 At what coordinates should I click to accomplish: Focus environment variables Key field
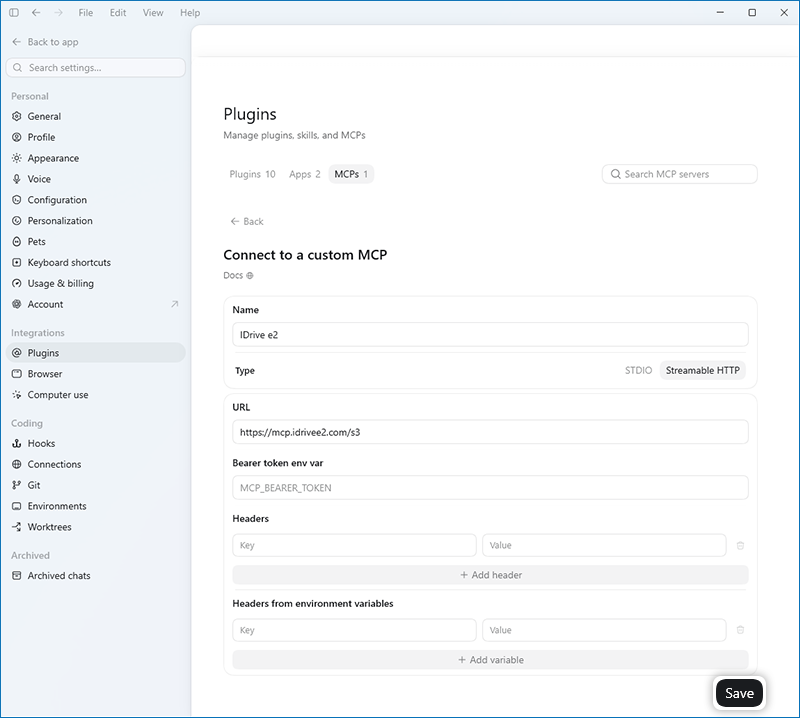pyautogui.click(x=354, y=631)
